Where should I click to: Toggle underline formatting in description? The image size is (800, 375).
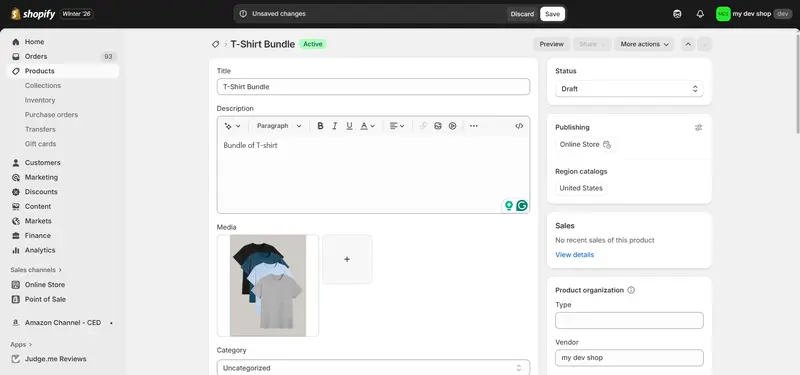349,126
